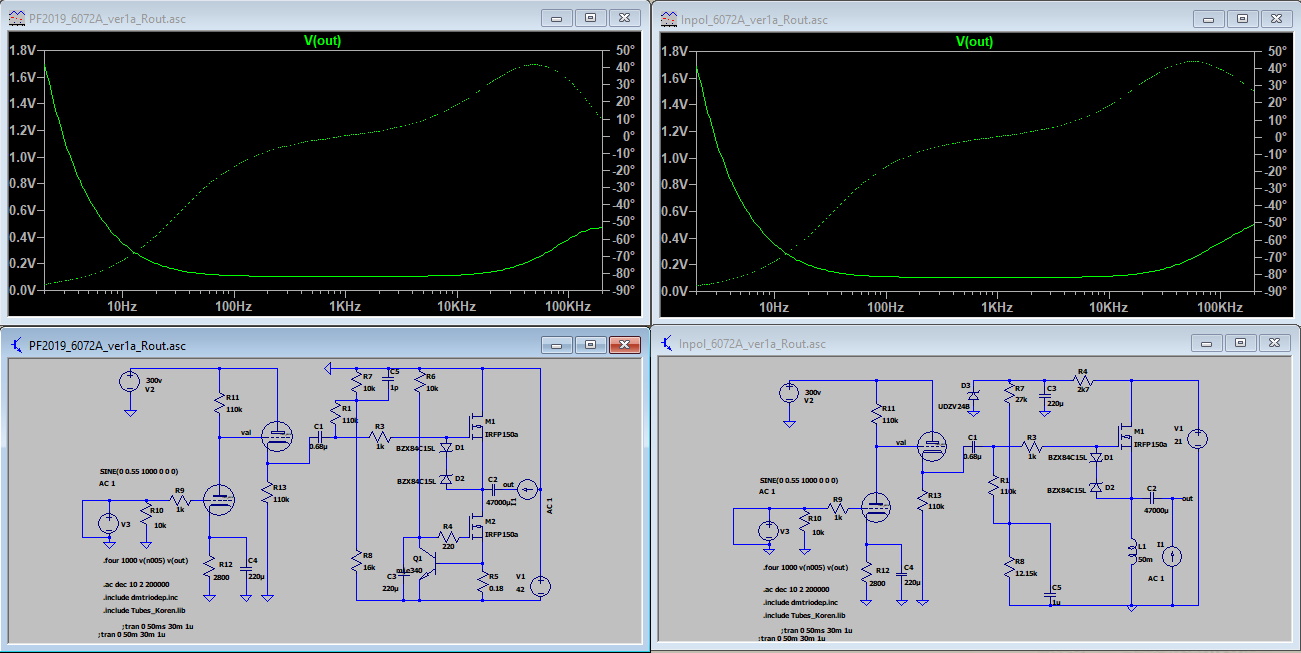Select R12 2800 resistor in PF2019 schematic

point(210,567)
